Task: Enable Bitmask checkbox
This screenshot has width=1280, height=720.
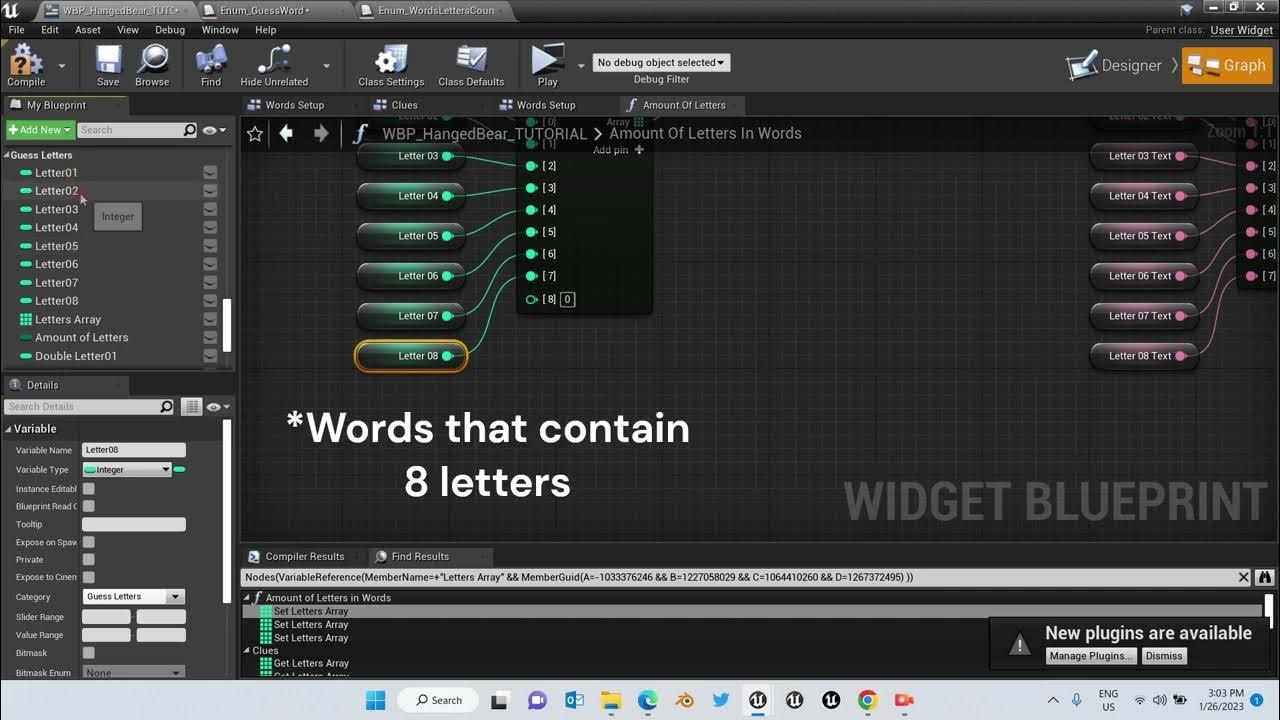Action: [x=88, y=653]
